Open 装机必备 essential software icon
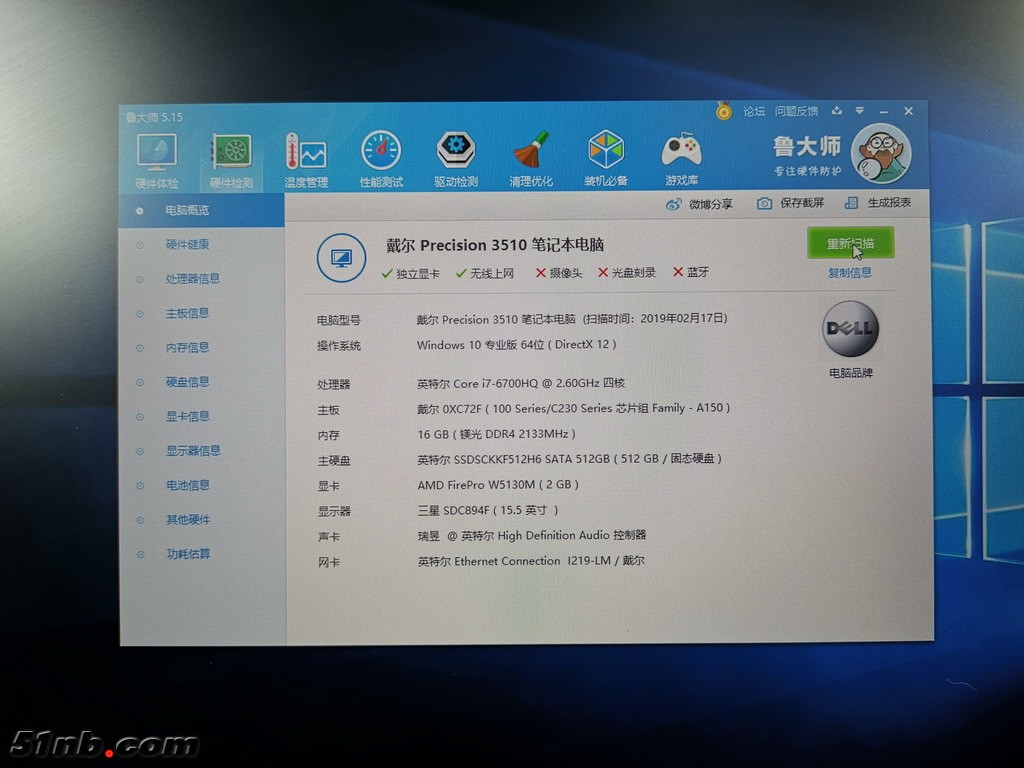This screenshot has height=768, width=1024. click(606, 160)
